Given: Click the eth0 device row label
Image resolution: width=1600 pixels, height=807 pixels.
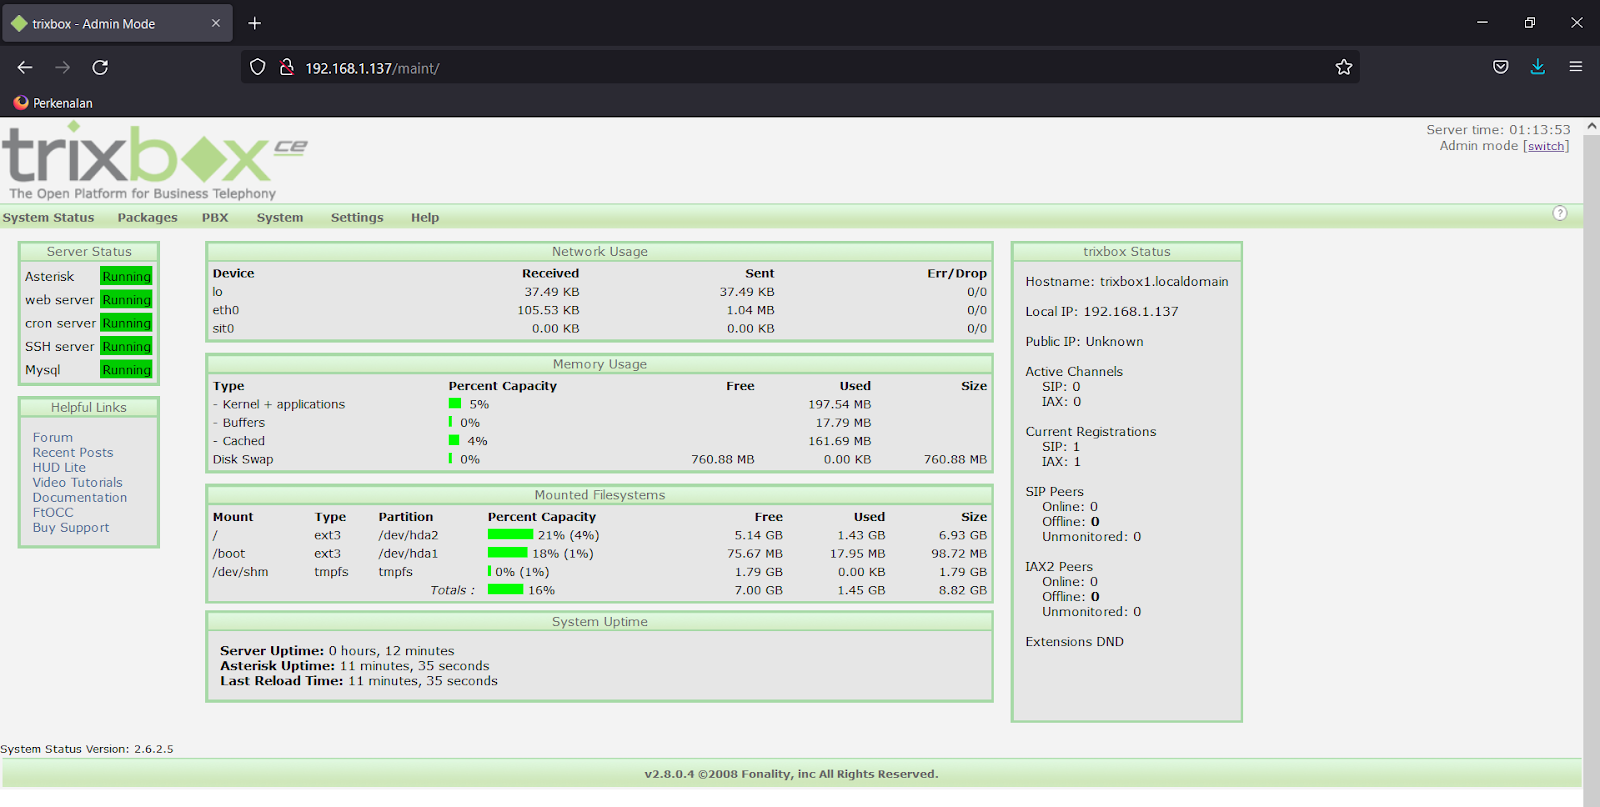Looking at the screenshot, I should click(225, 310).
